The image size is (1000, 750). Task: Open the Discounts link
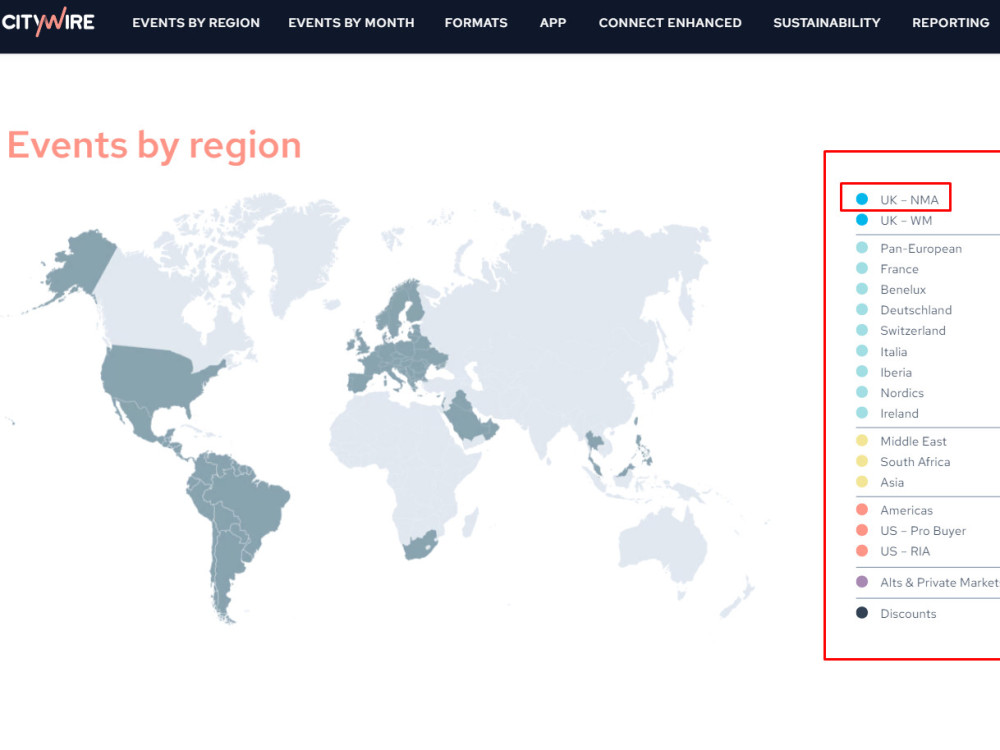point(908,614)
